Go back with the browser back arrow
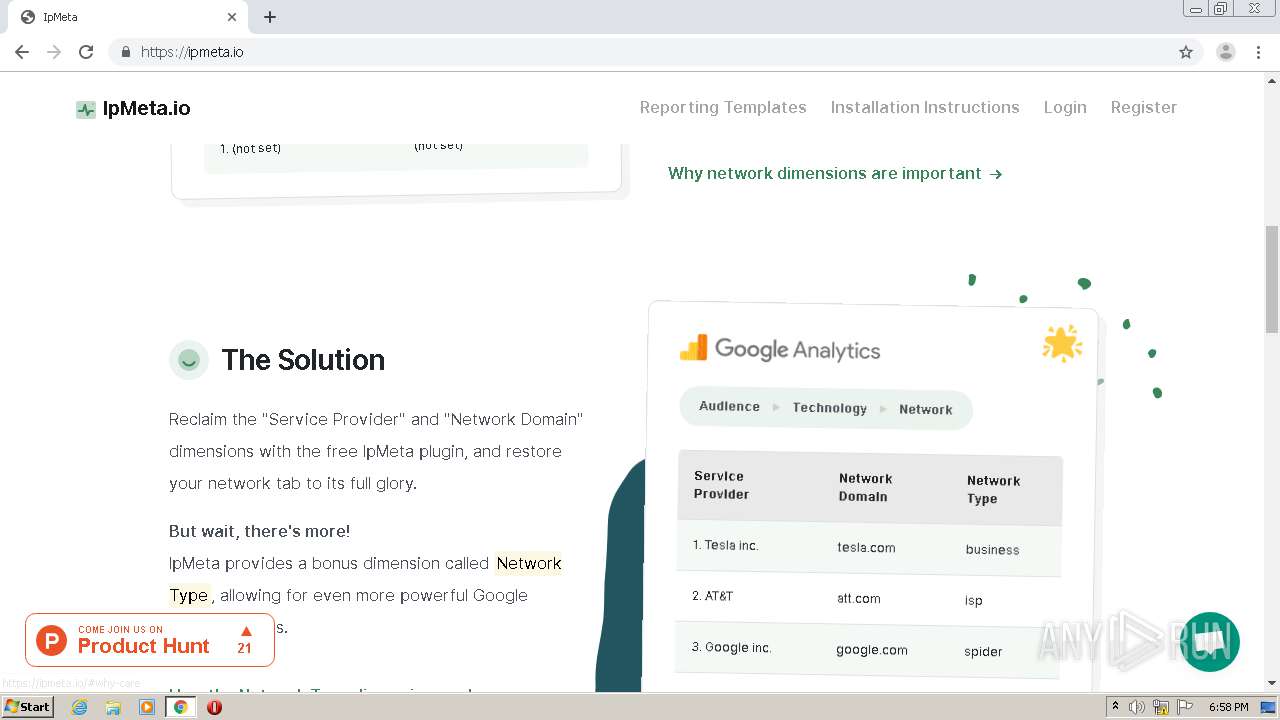This screenshot has height=720, width=1280. pos(22,52)
